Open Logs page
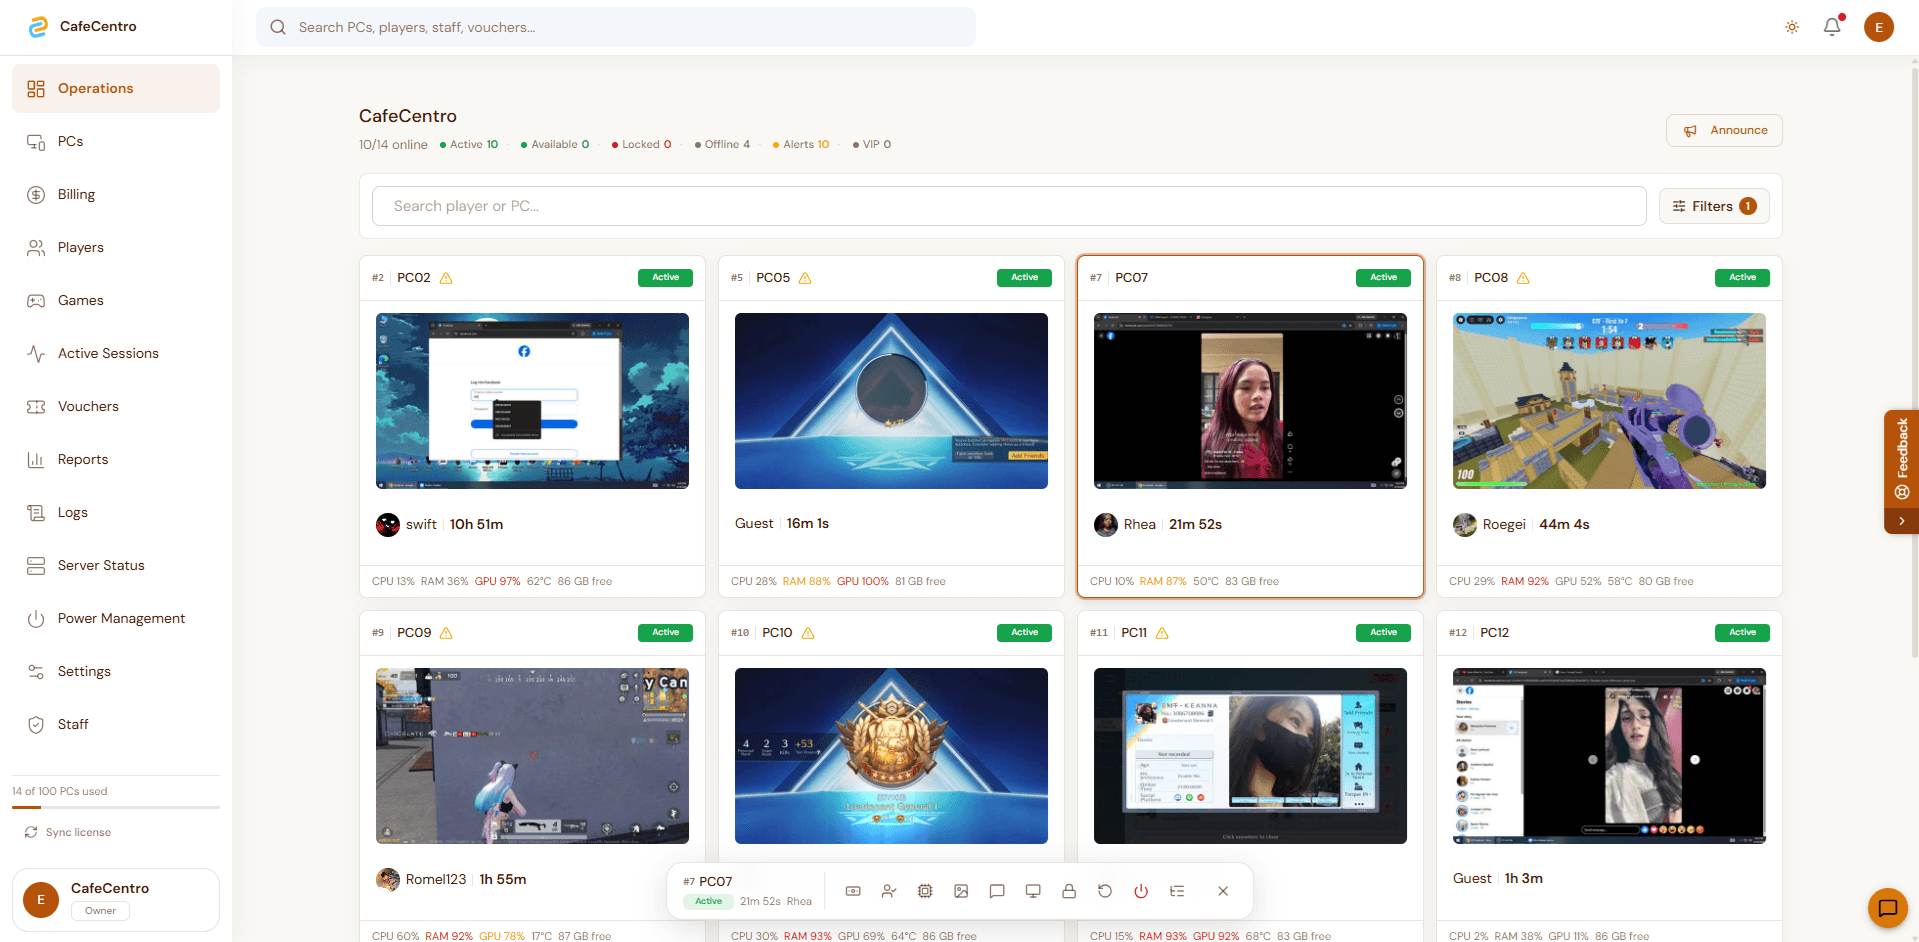Screen dimensions: 1919x942 116,512
